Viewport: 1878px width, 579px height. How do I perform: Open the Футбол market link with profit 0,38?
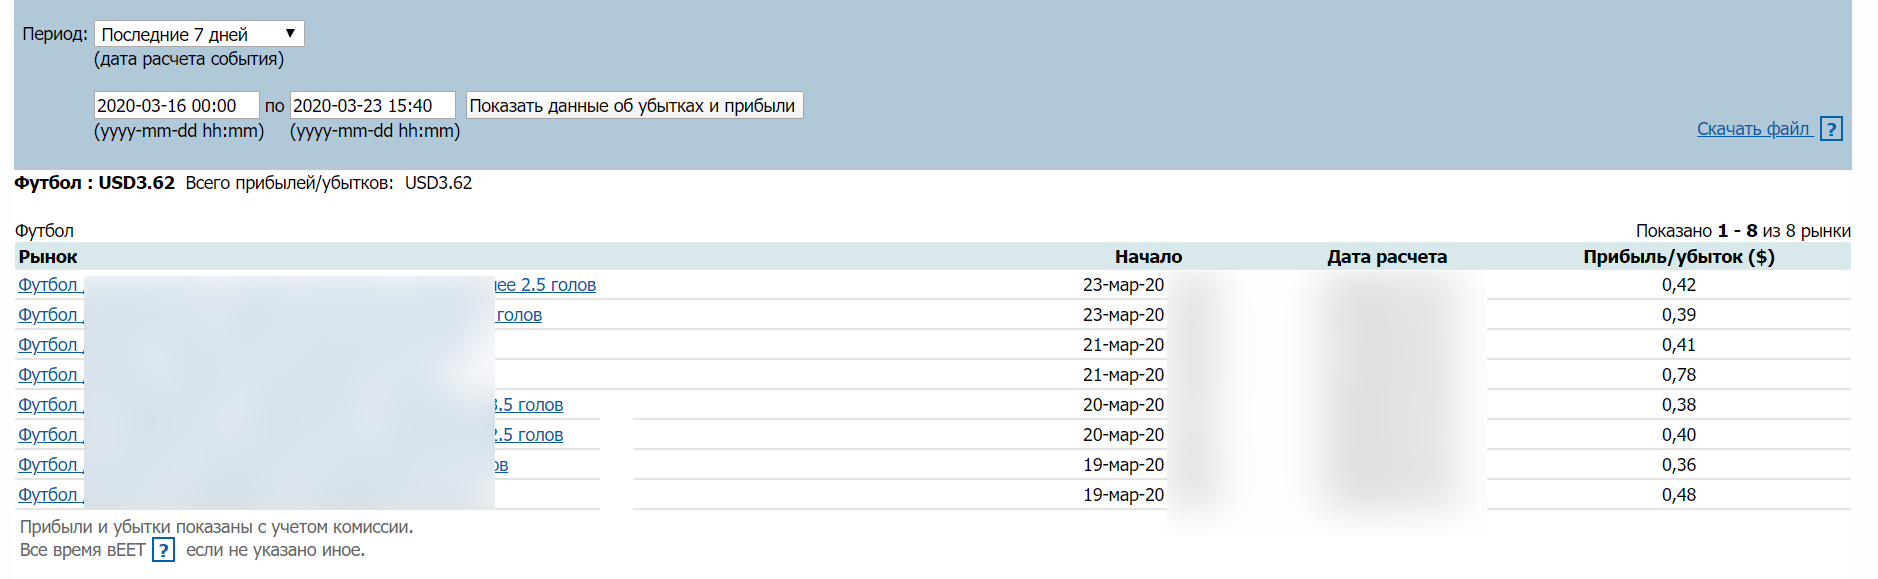[x=48, y=405]
